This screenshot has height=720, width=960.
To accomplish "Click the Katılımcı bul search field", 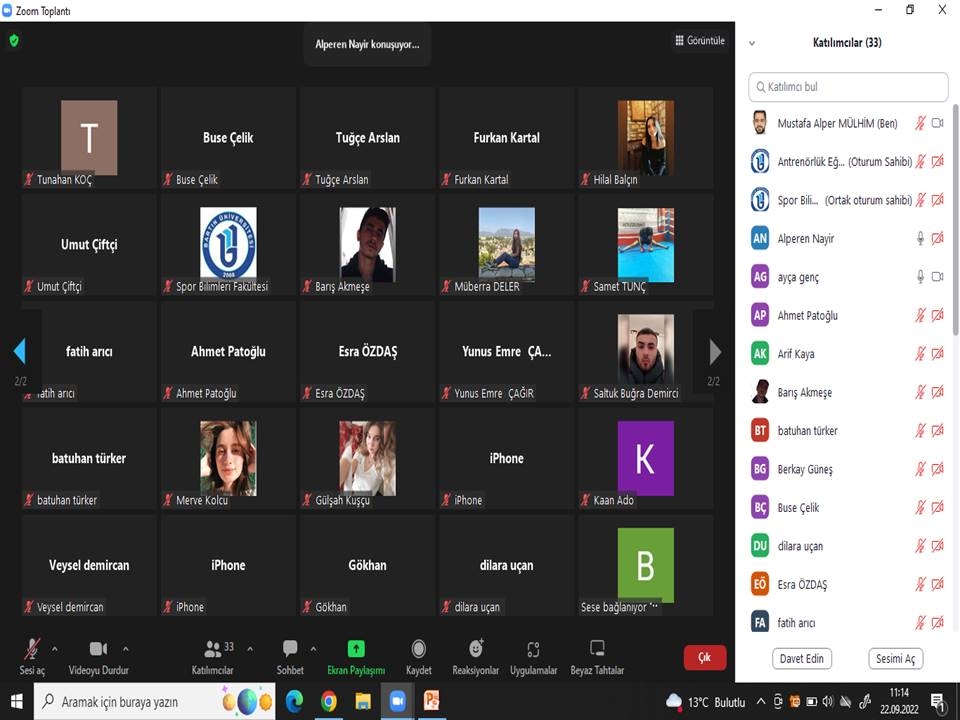I will tap(848, 87).
